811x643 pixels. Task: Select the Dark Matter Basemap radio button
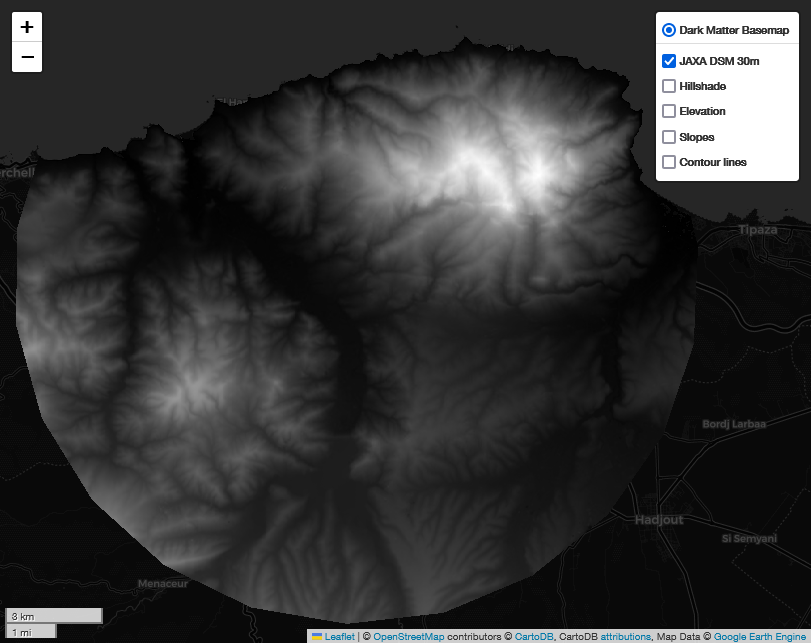tap(668, 29)
